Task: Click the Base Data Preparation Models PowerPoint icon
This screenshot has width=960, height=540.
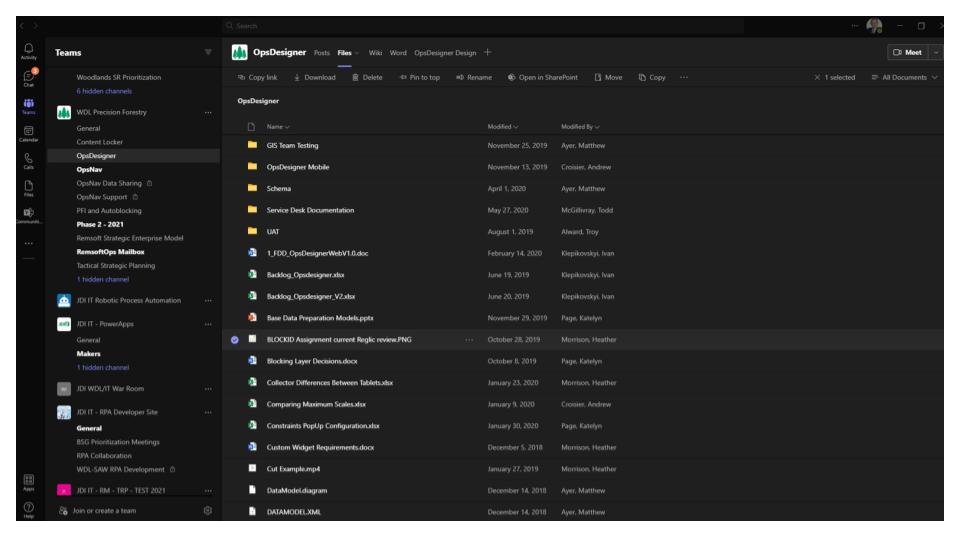Action: [252, 317]
